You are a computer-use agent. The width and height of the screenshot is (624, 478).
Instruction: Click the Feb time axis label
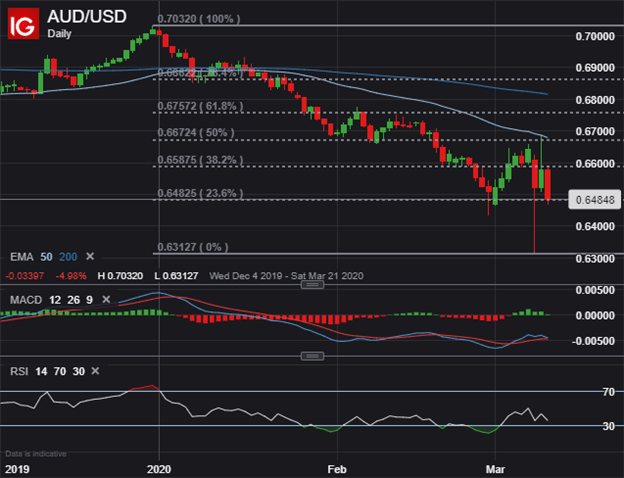tap(337, 469)
